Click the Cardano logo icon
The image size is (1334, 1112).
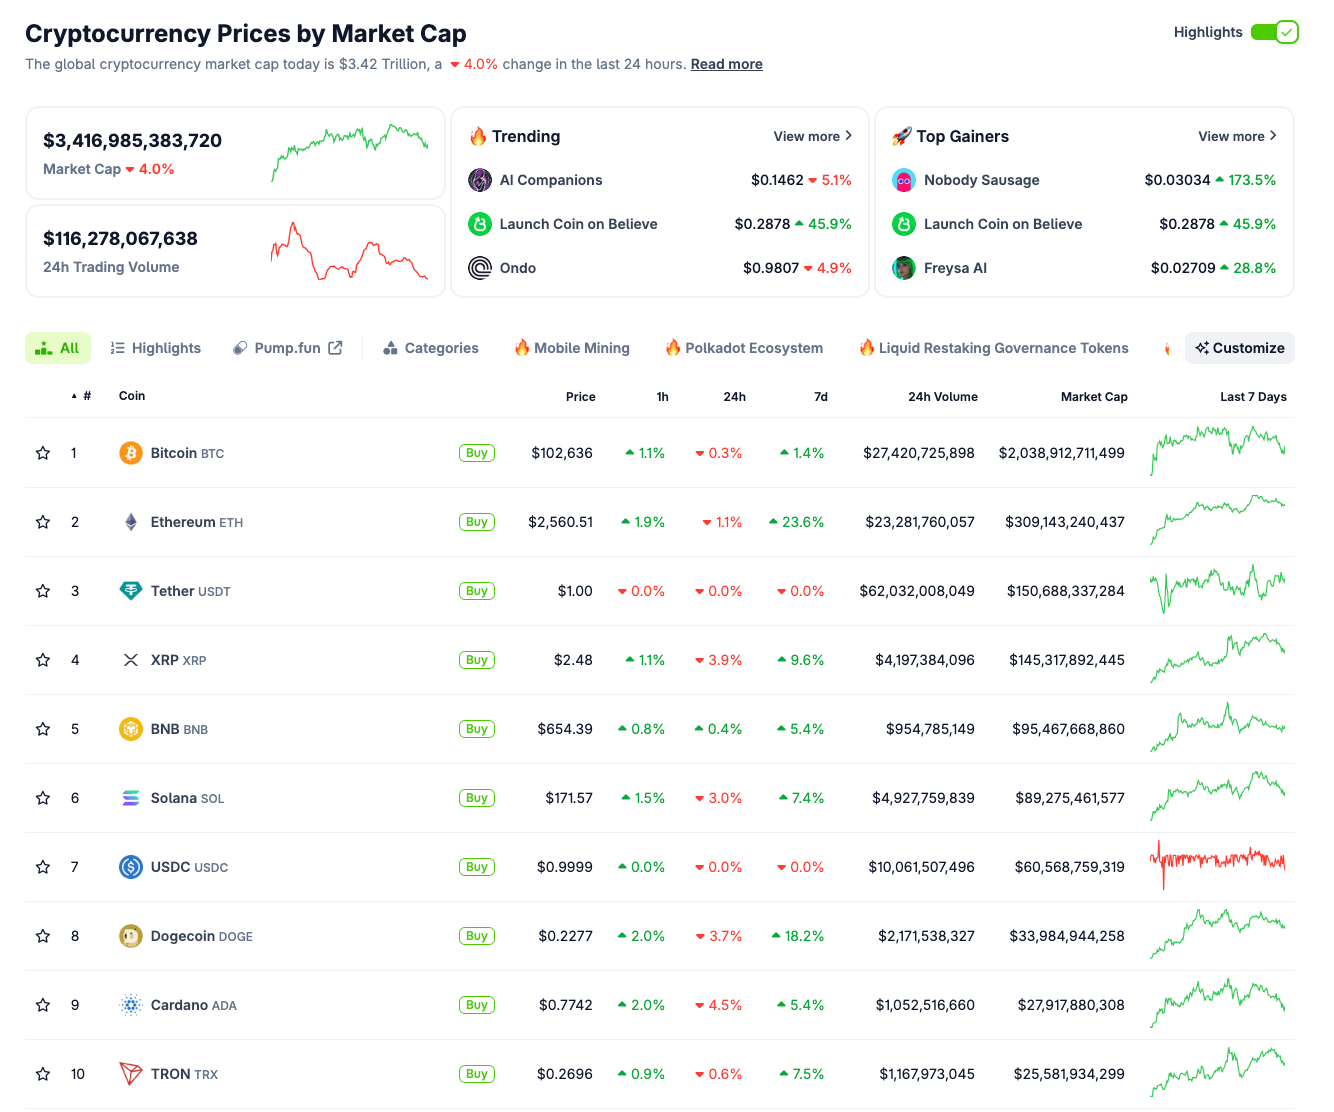[131, 1005]
